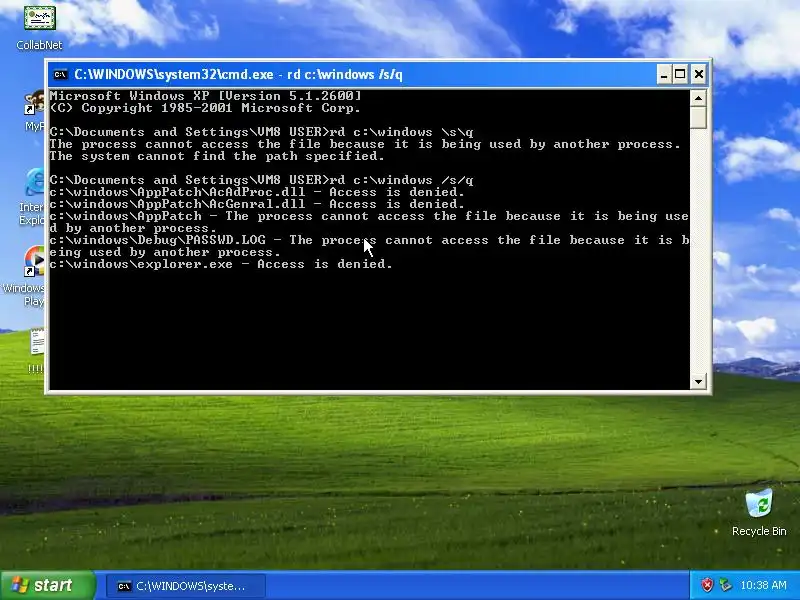Select the Internet Explorer desktop icon

click(x=34, y=196)
